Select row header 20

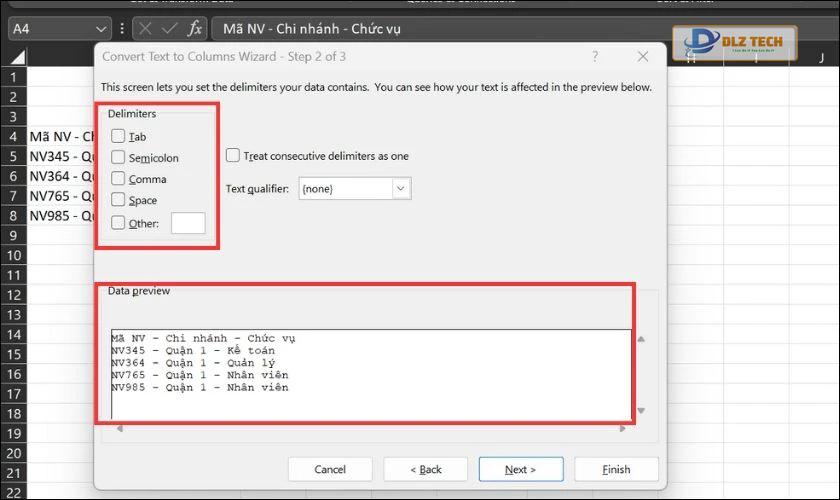[13, 454]
